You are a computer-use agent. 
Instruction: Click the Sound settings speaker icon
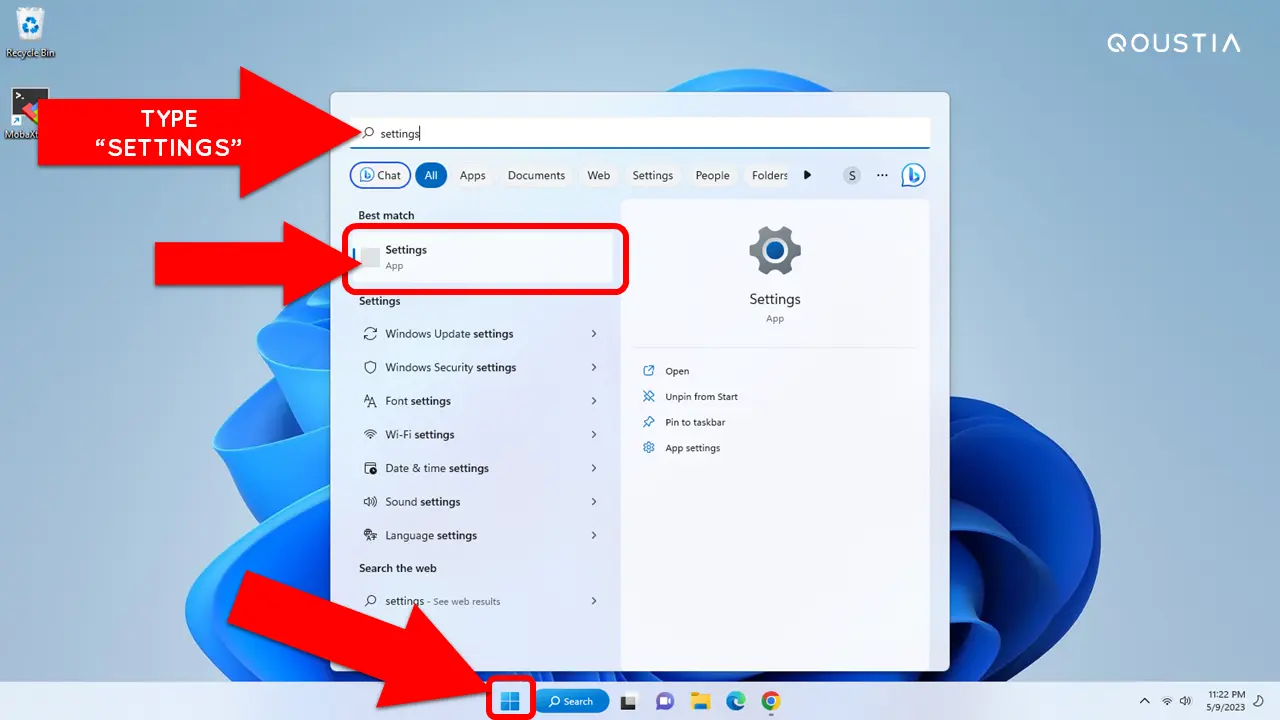pyautogui.click(x=370, y=502)
